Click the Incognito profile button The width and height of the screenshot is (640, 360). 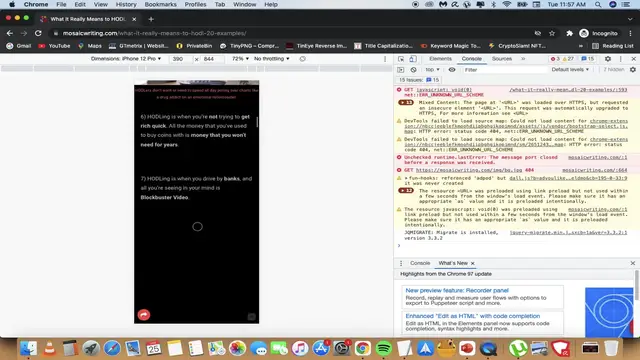[x=599, y=33]
